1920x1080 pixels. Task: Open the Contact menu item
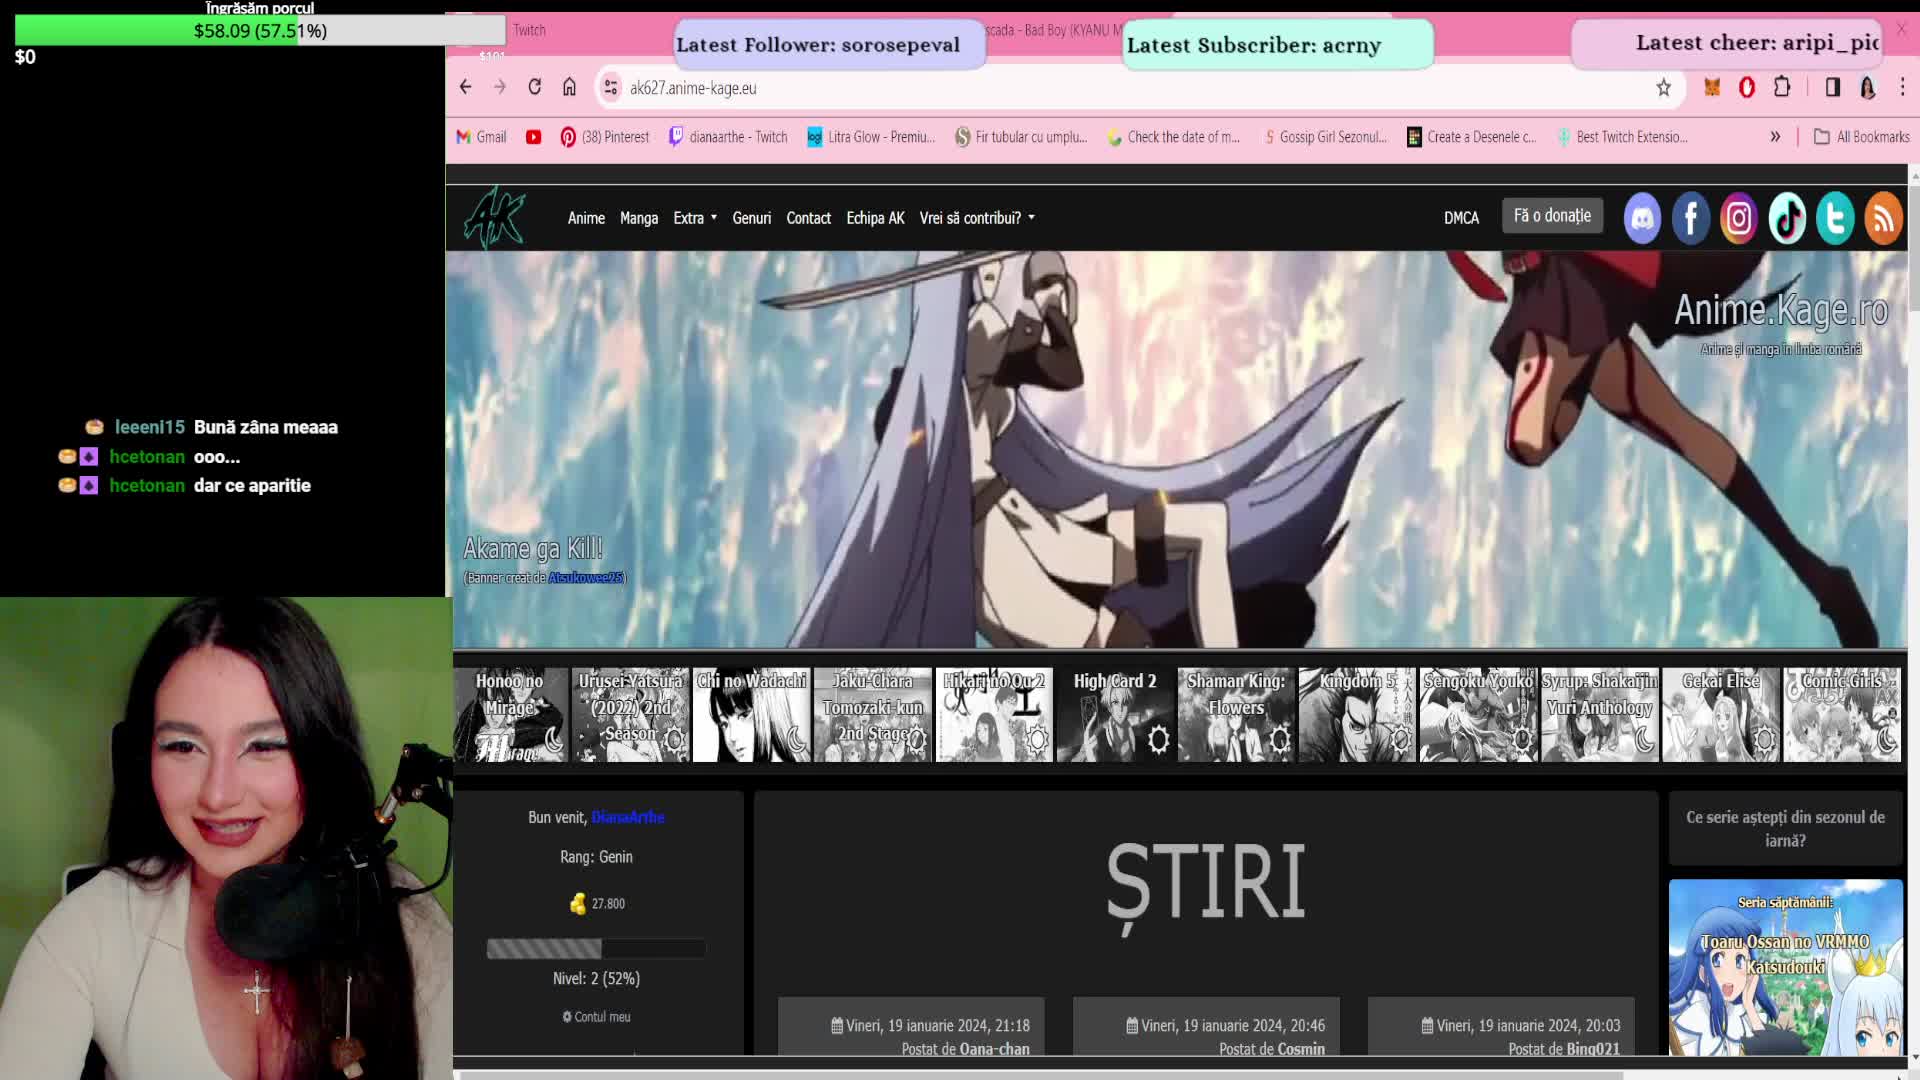point(808,218)
